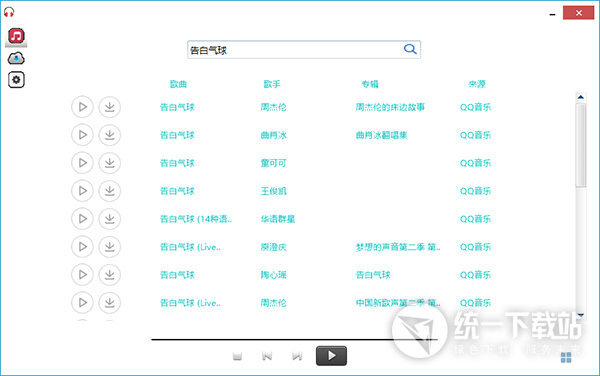Download the 华语群星 14种语 version
This screenshot has height=376, width=600.
[x=110, y=218]
